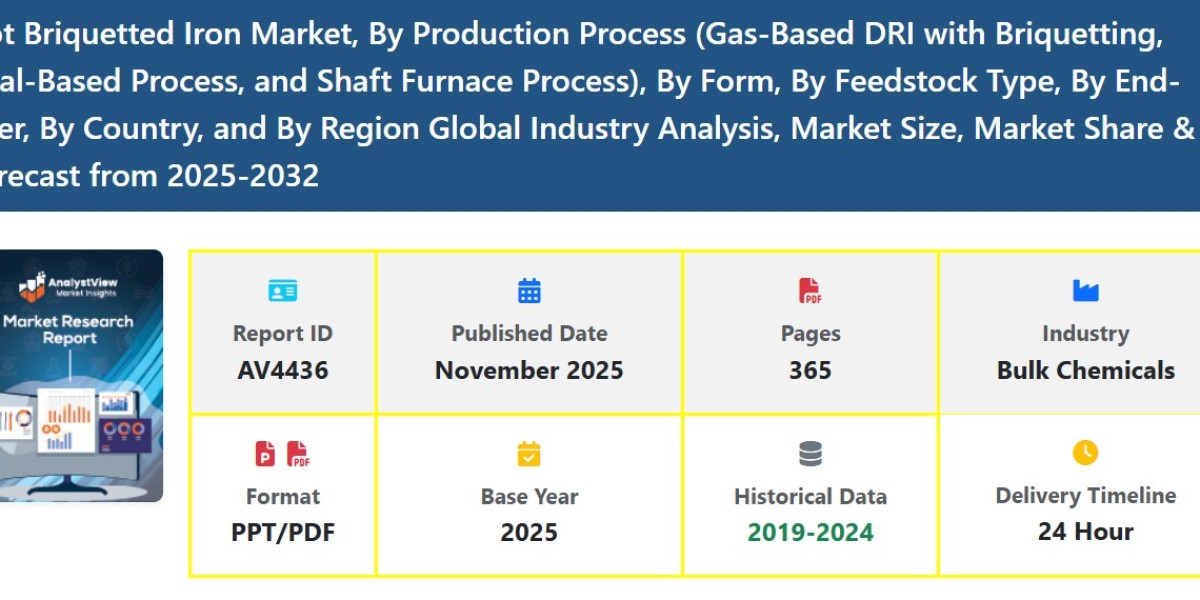This screenshot has height=600, width=1200.
Task: Select the Bulk Chemicals industry label
Action: pyautogui.click(x=1086, y=369)
